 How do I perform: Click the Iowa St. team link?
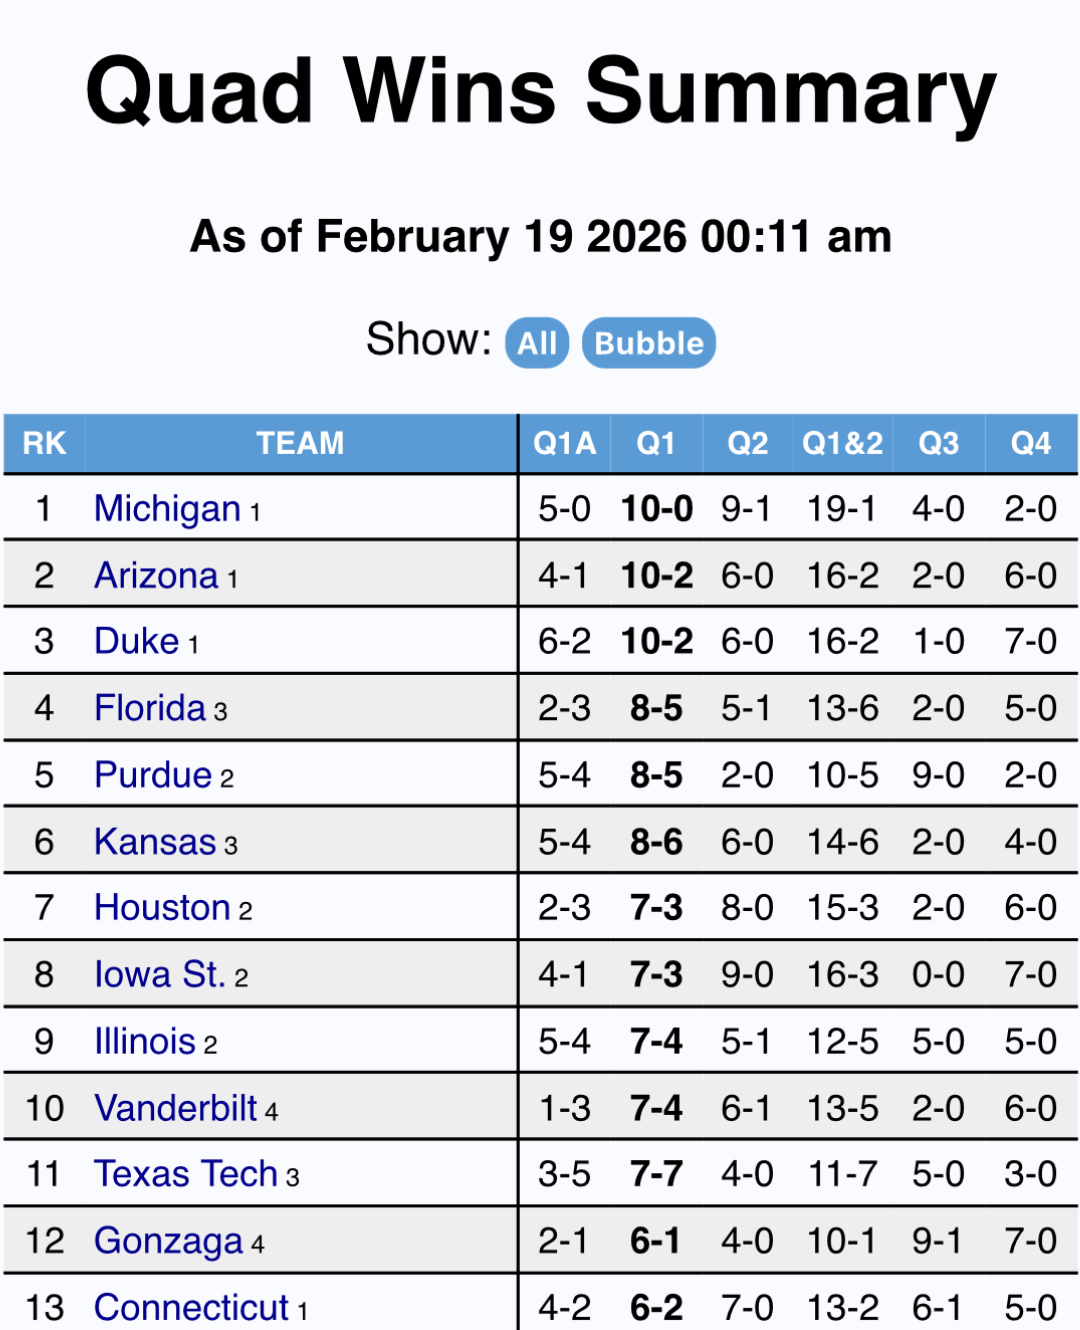(160, 974)
